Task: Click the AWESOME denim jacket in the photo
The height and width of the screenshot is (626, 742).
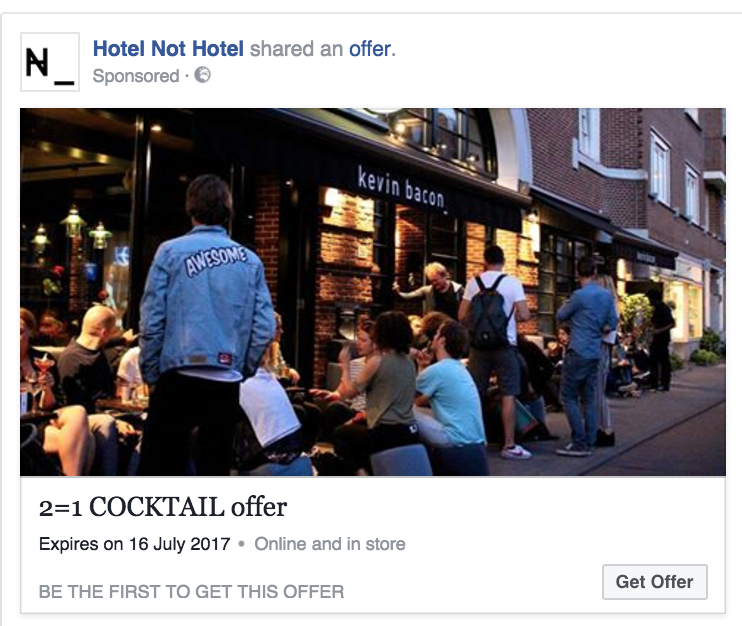Action: click(x=207, y=303)
